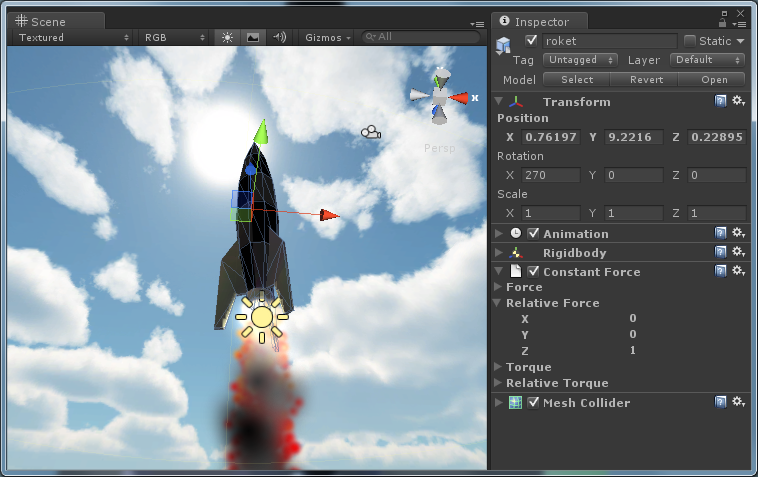Click the Persp label under orientation gizmo
The height and width of the screenshot is (477, 758).
coord(439,148)
